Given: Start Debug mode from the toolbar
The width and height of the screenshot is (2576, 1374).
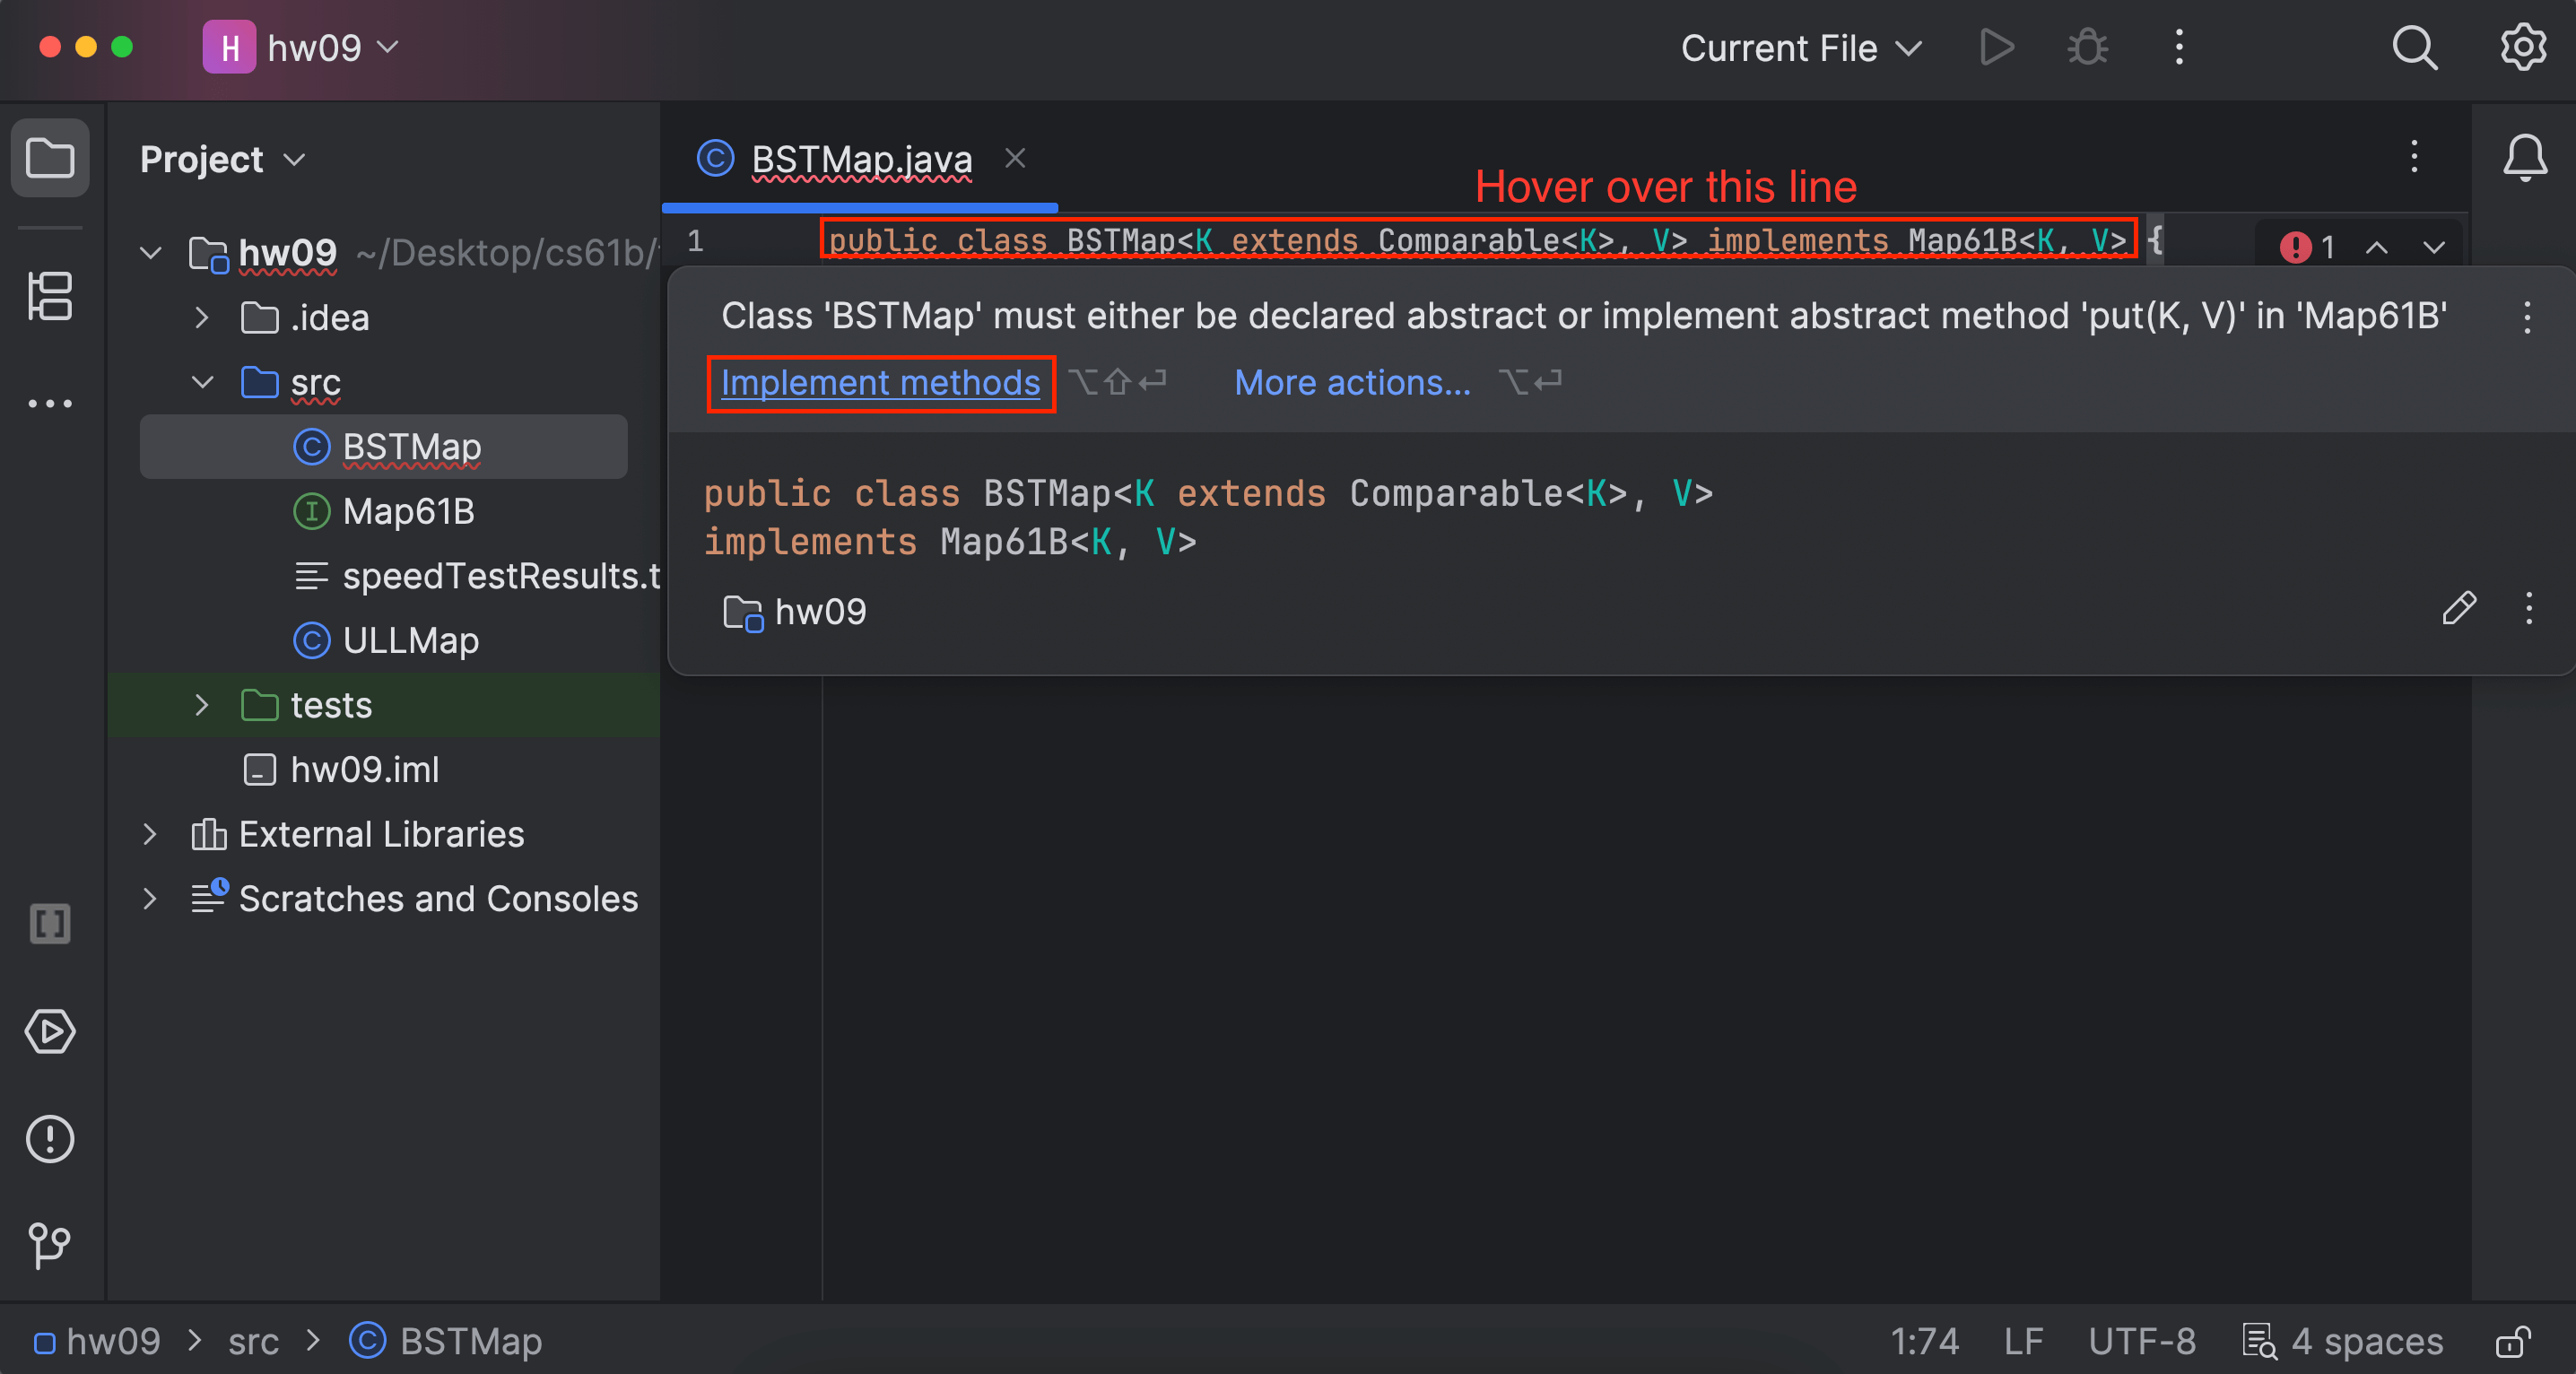Looking at the screenshot, I should pyautogui.click(x=2087, y=47).
